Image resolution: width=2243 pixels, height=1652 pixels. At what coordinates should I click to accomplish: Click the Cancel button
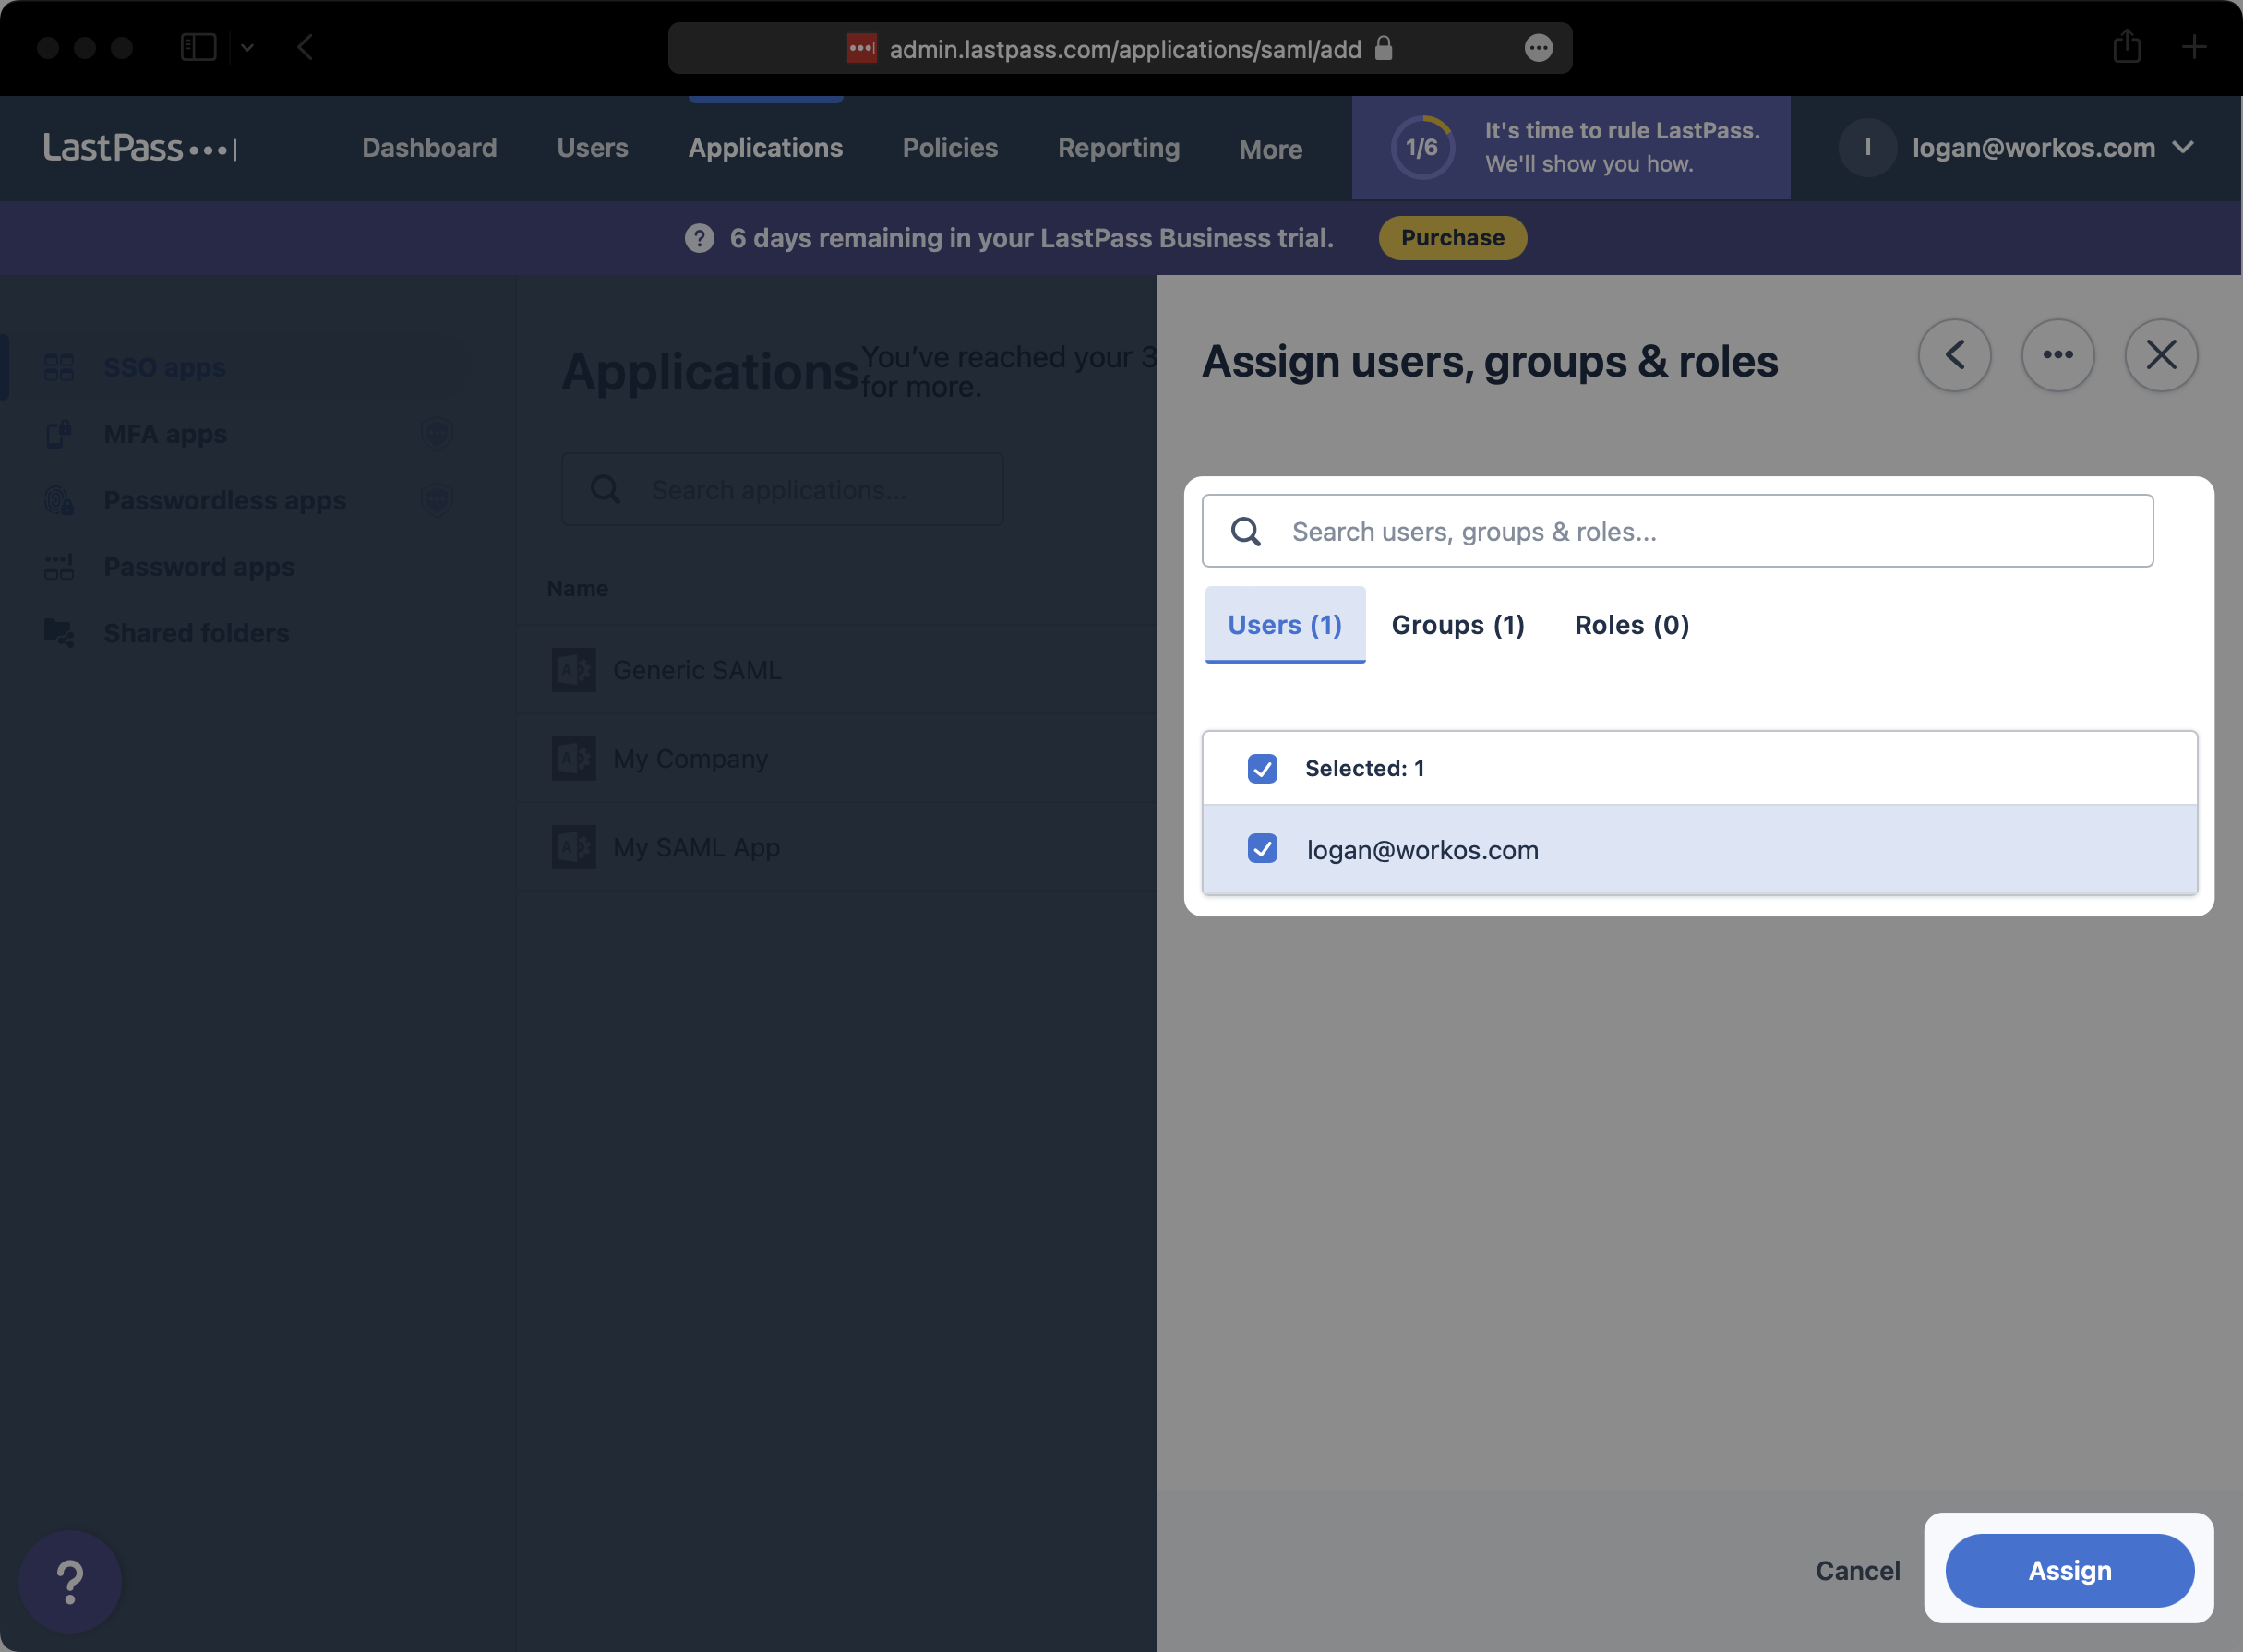(x=1858, y=1568)
